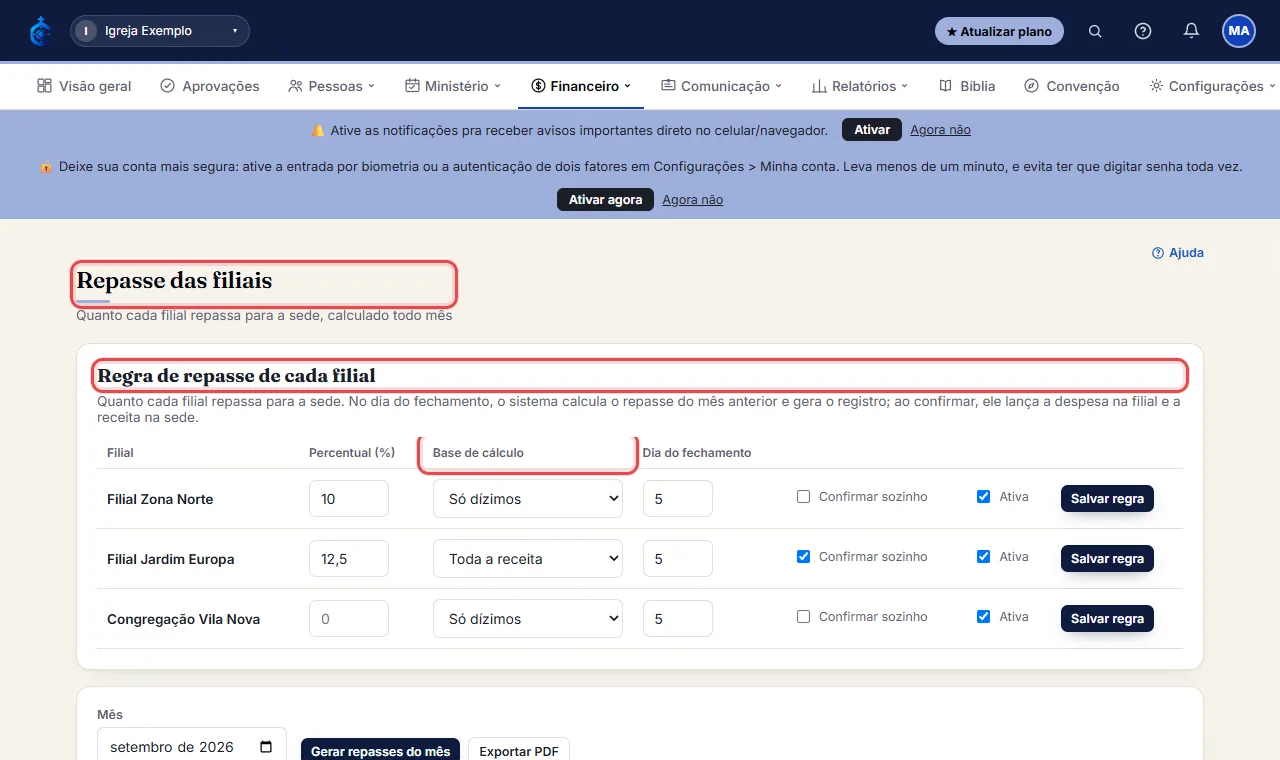
Task: Toggle Confirmar sozinho for Filial Zona Norte
Action: coord(803,496)
